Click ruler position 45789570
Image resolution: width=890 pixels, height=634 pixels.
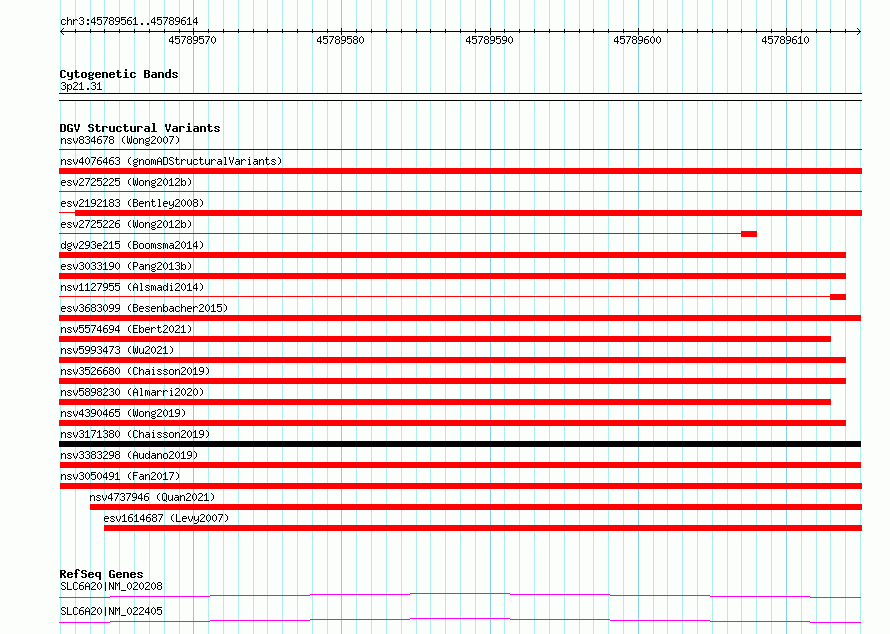pos(192,40)
